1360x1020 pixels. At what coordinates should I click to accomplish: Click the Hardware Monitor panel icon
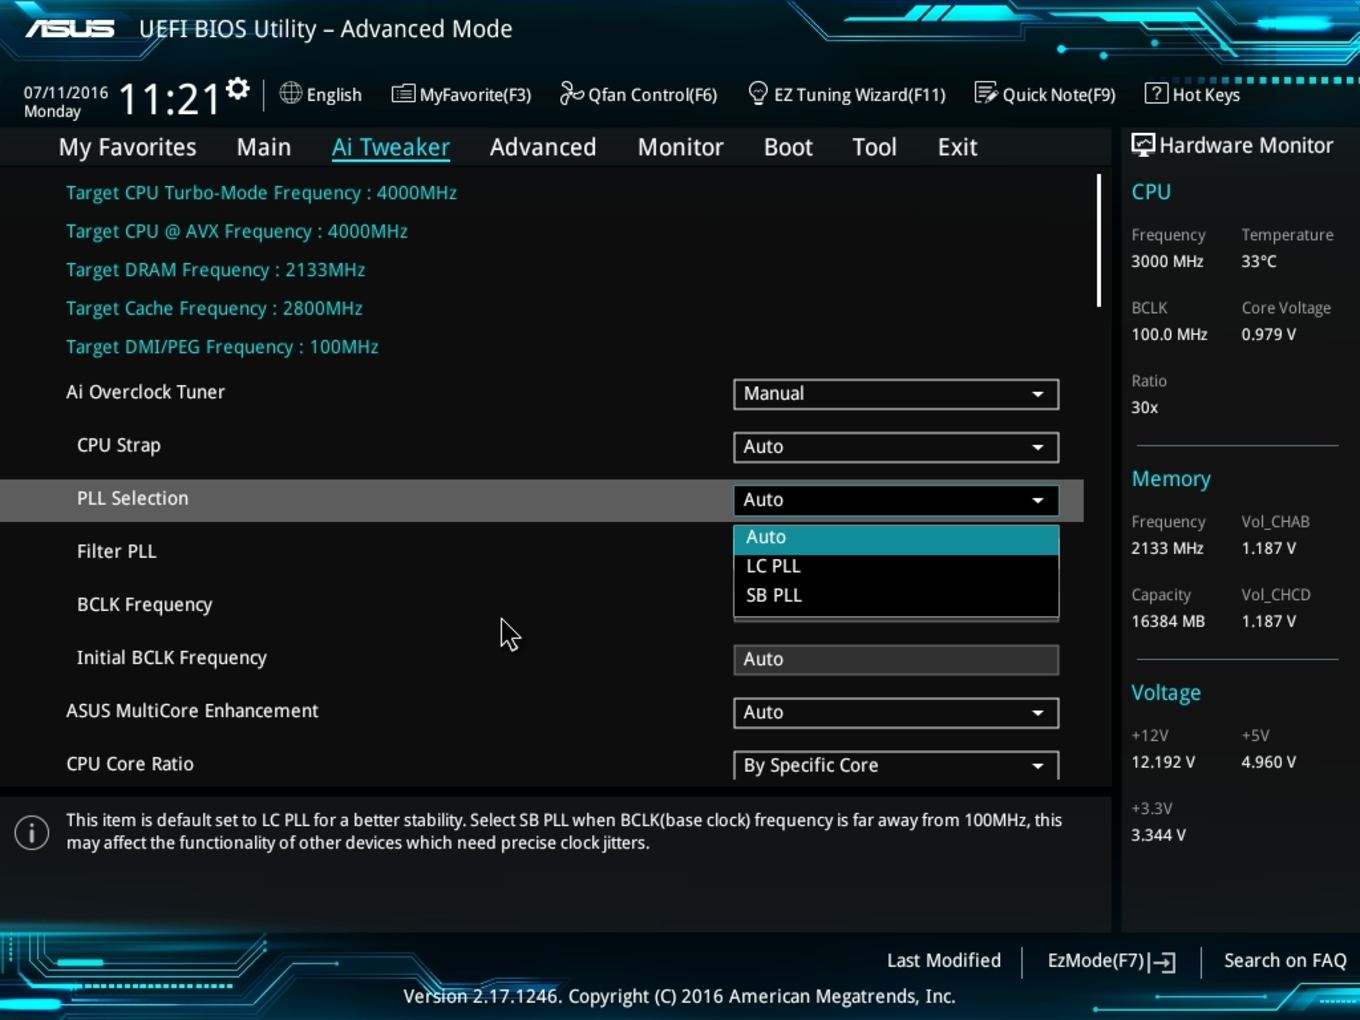click(1143, 145)
